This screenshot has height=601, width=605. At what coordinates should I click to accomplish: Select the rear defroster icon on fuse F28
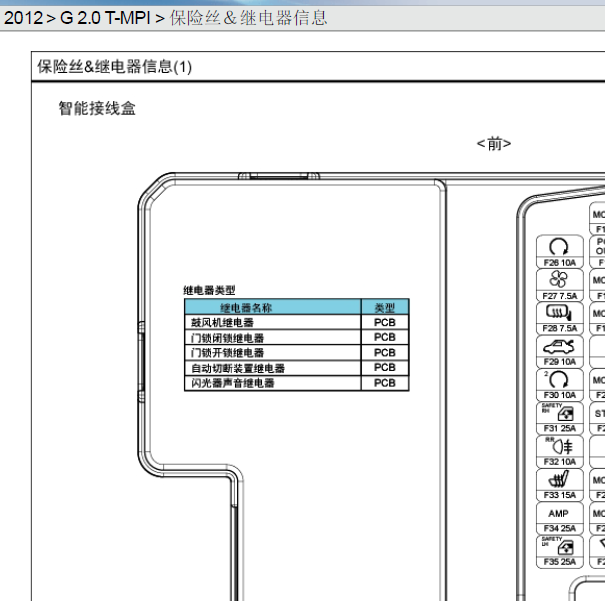[558, 312]
